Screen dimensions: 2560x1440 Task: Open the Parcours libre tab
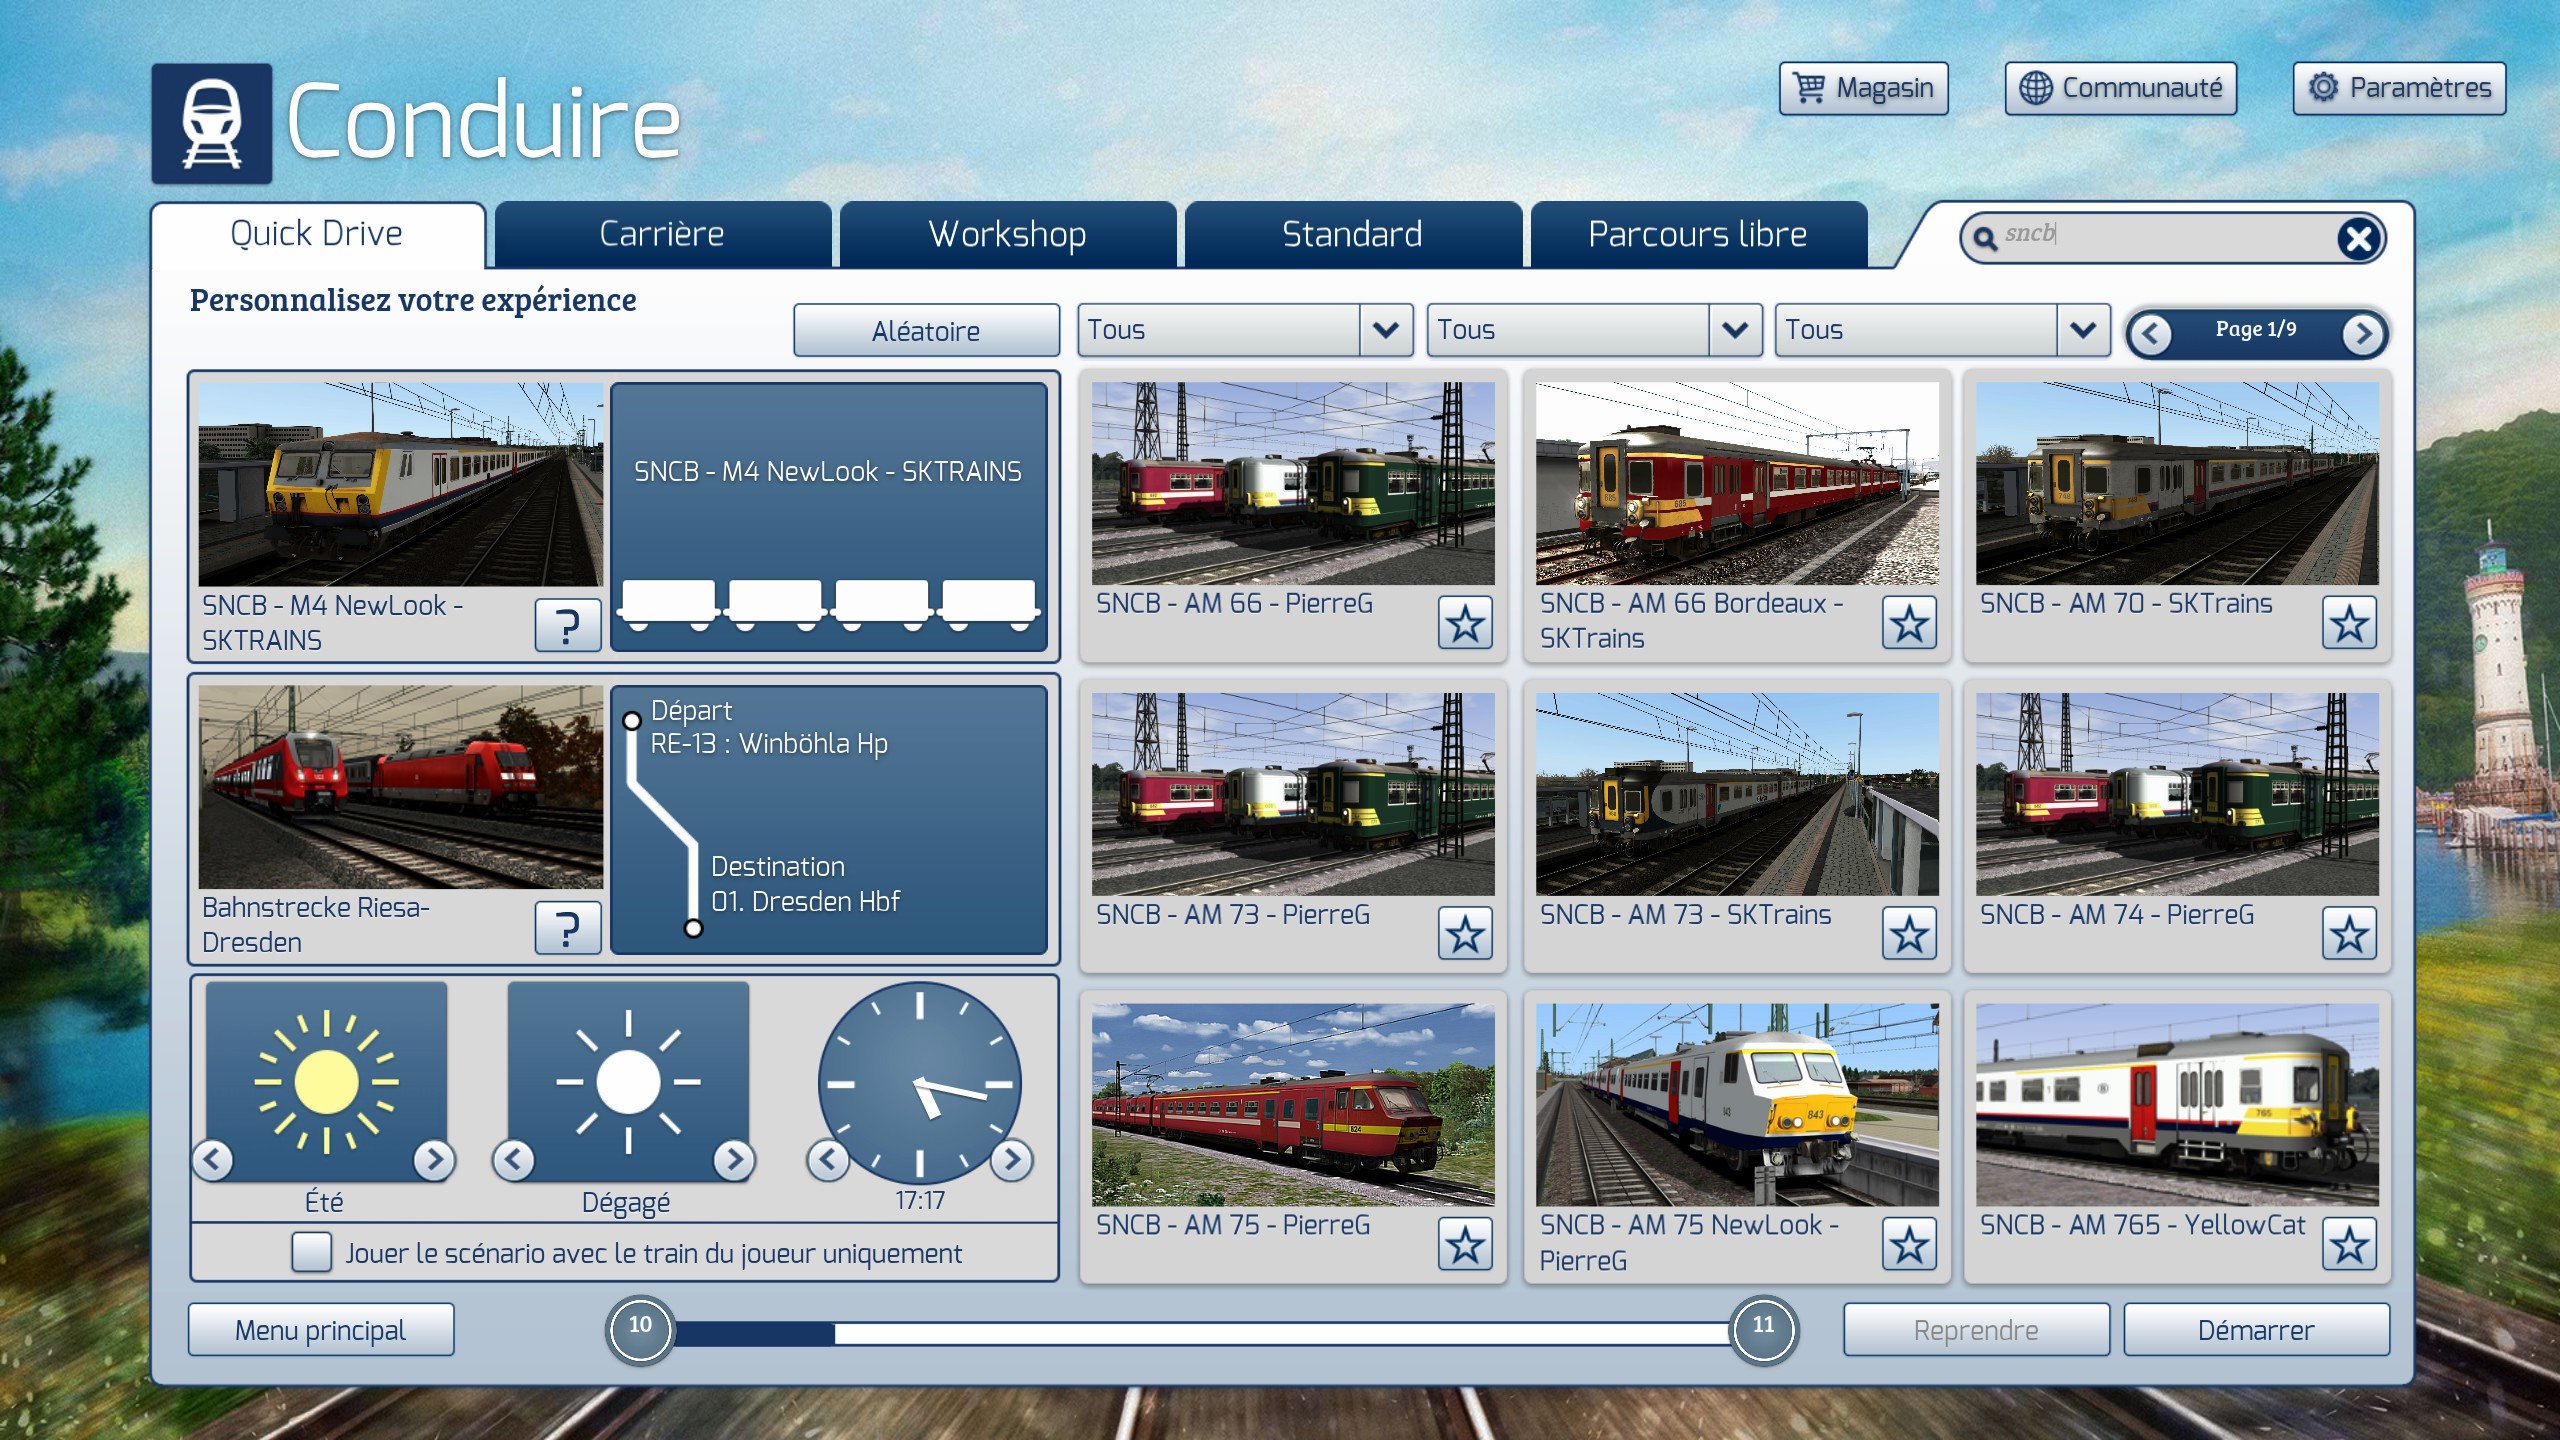coord(1698,234)
